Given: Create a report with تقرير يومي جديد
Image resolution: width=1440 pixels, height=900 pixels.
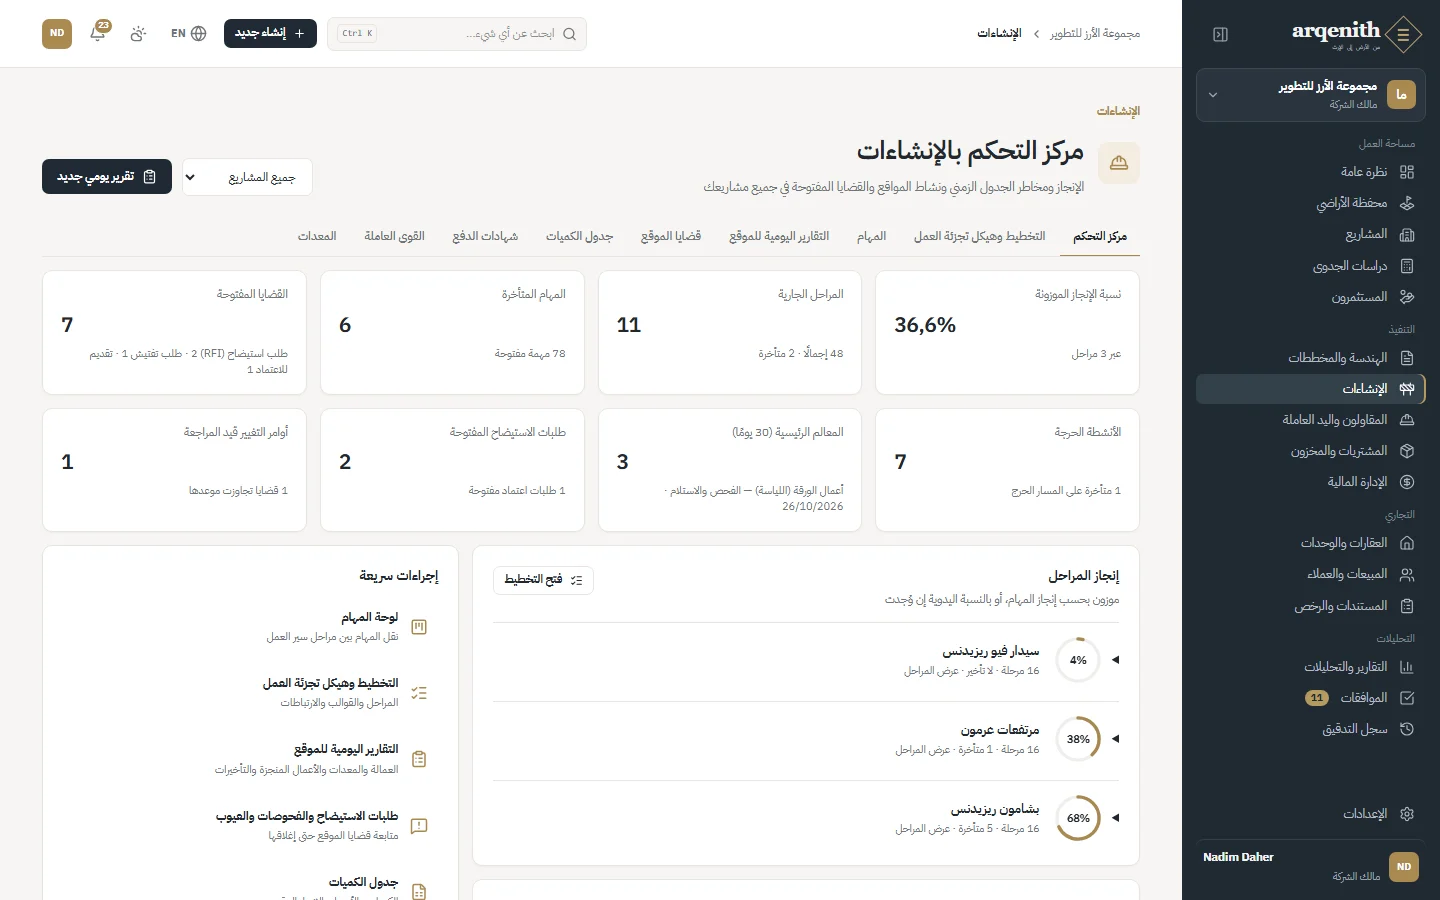Looking at the screenshot, I should pyautogui.click(x=107, y=177).
